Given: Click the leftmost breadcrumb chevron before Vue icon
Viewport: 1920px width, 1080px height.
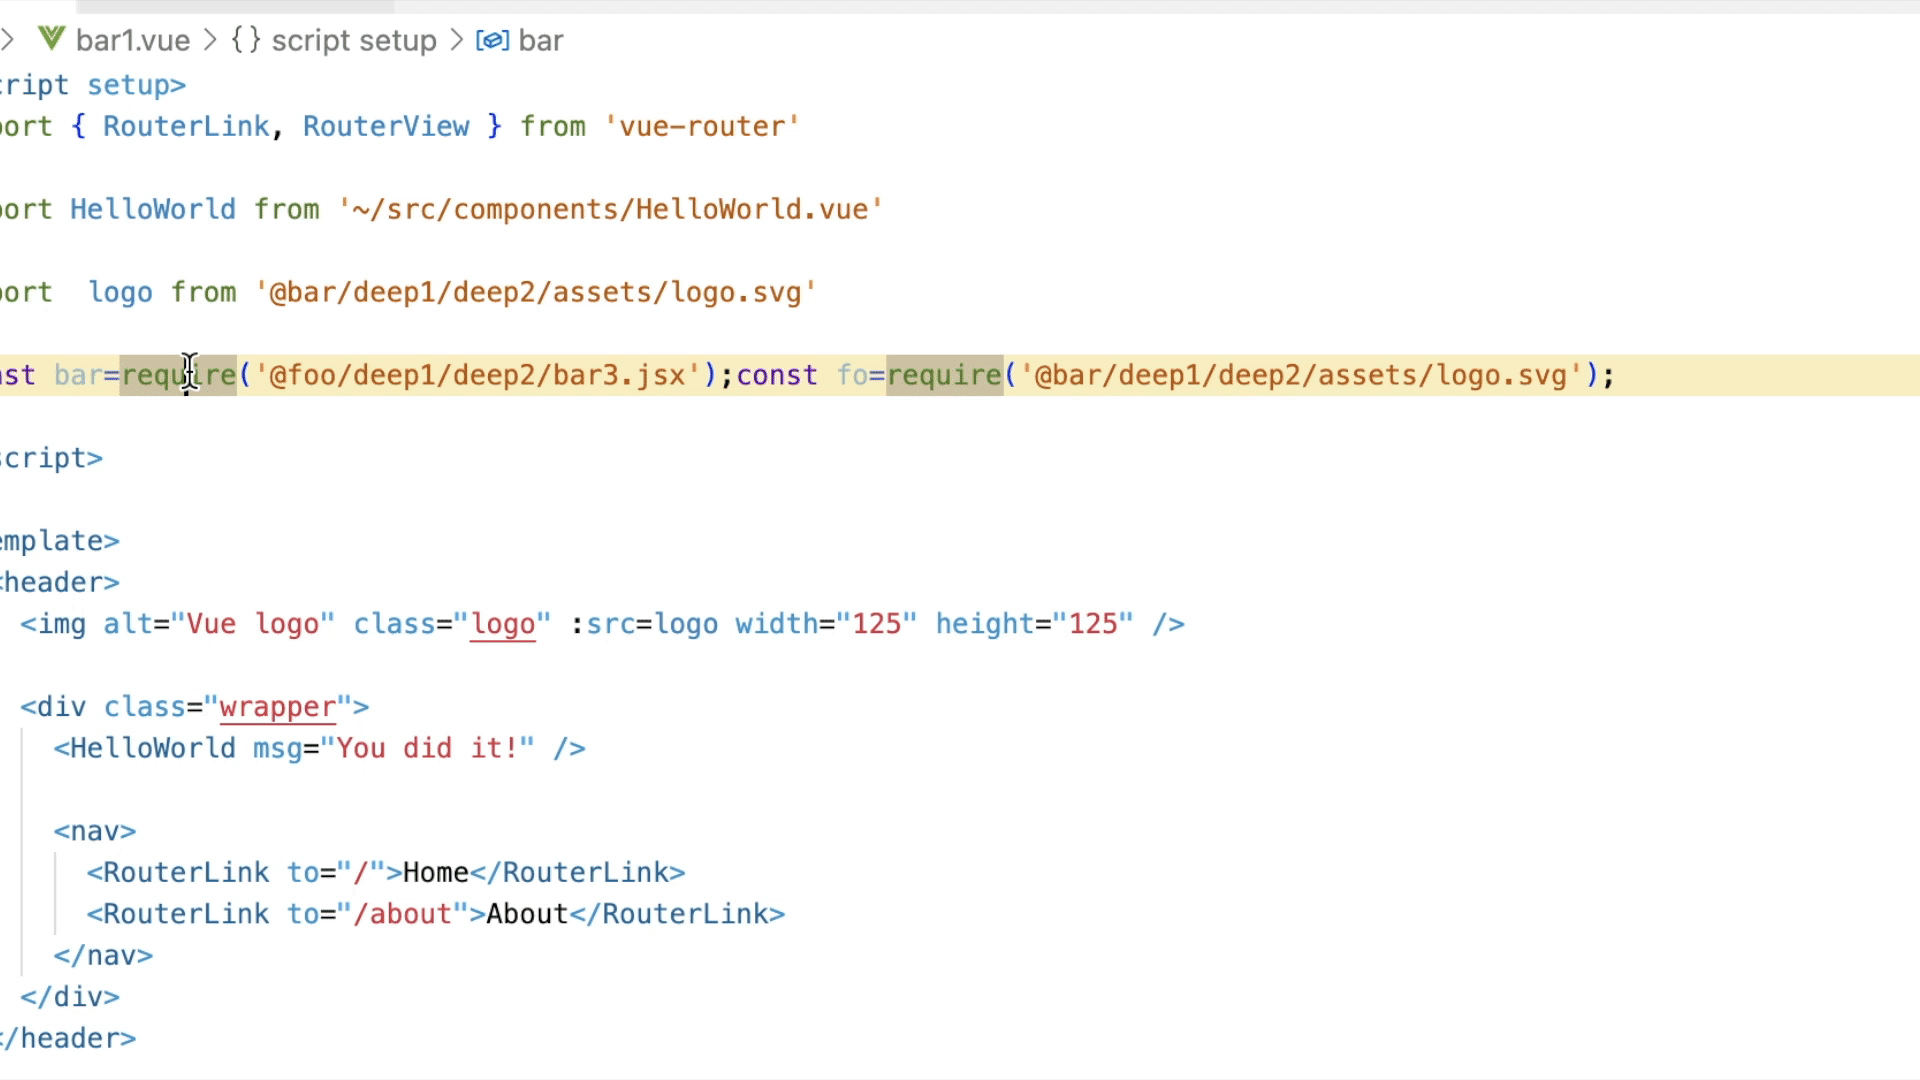Looking at the screenshot, I should click(8, 40).
